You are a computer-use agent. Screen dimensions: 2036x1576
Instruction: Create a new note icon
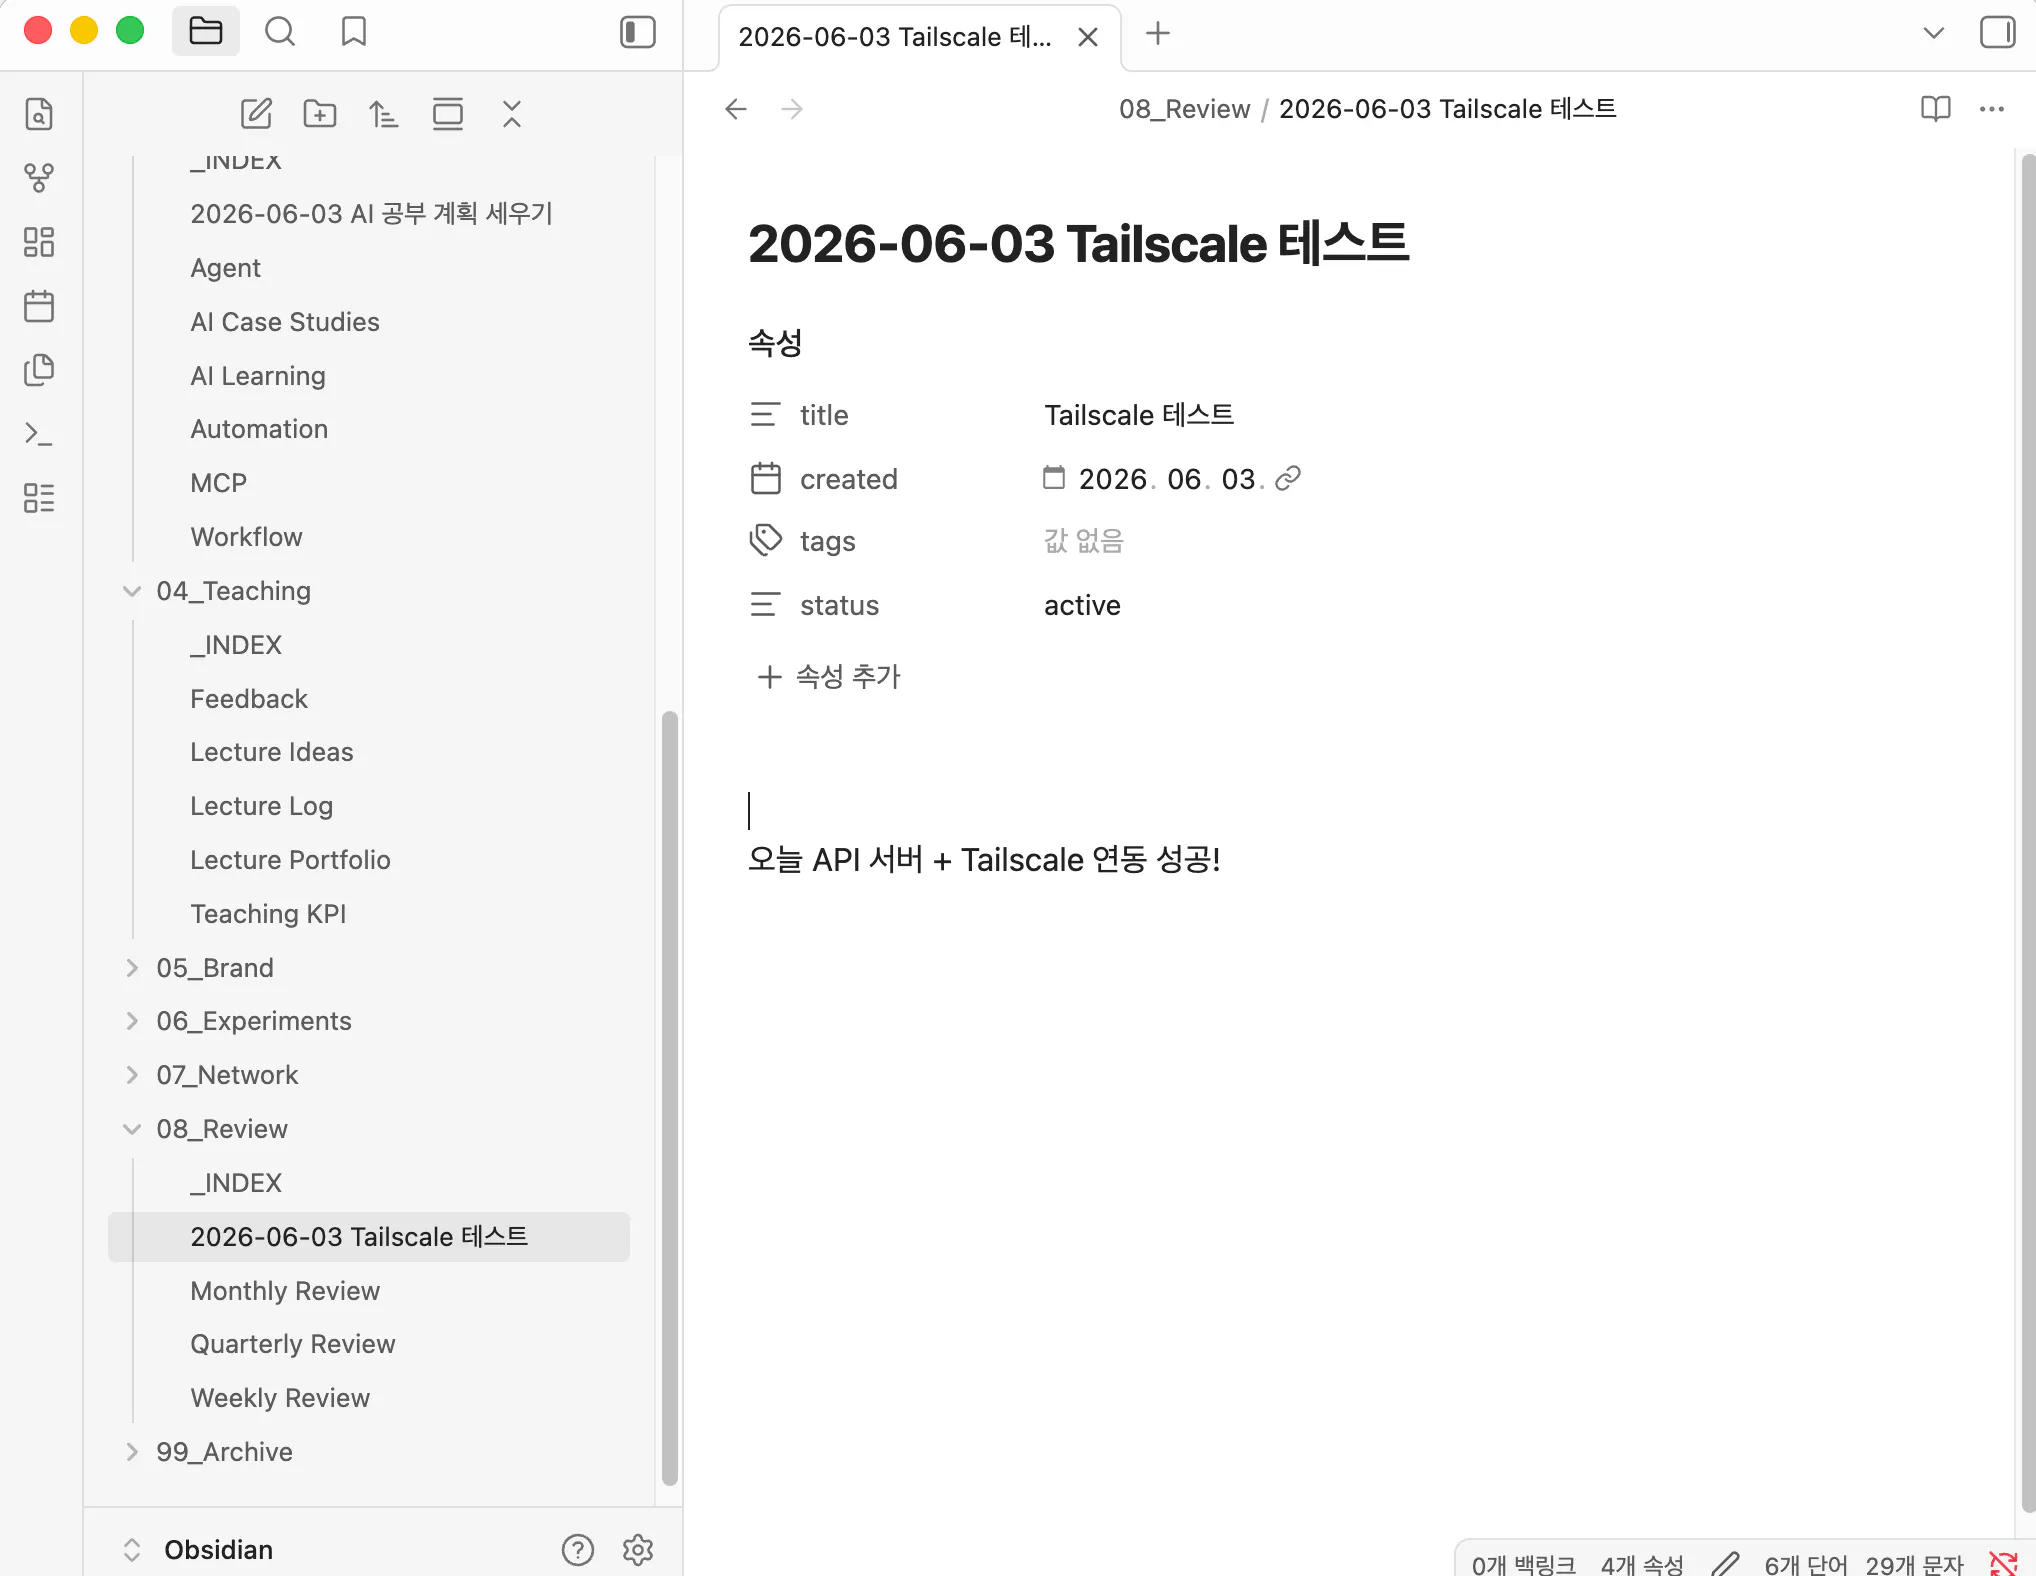pos(256,114)
